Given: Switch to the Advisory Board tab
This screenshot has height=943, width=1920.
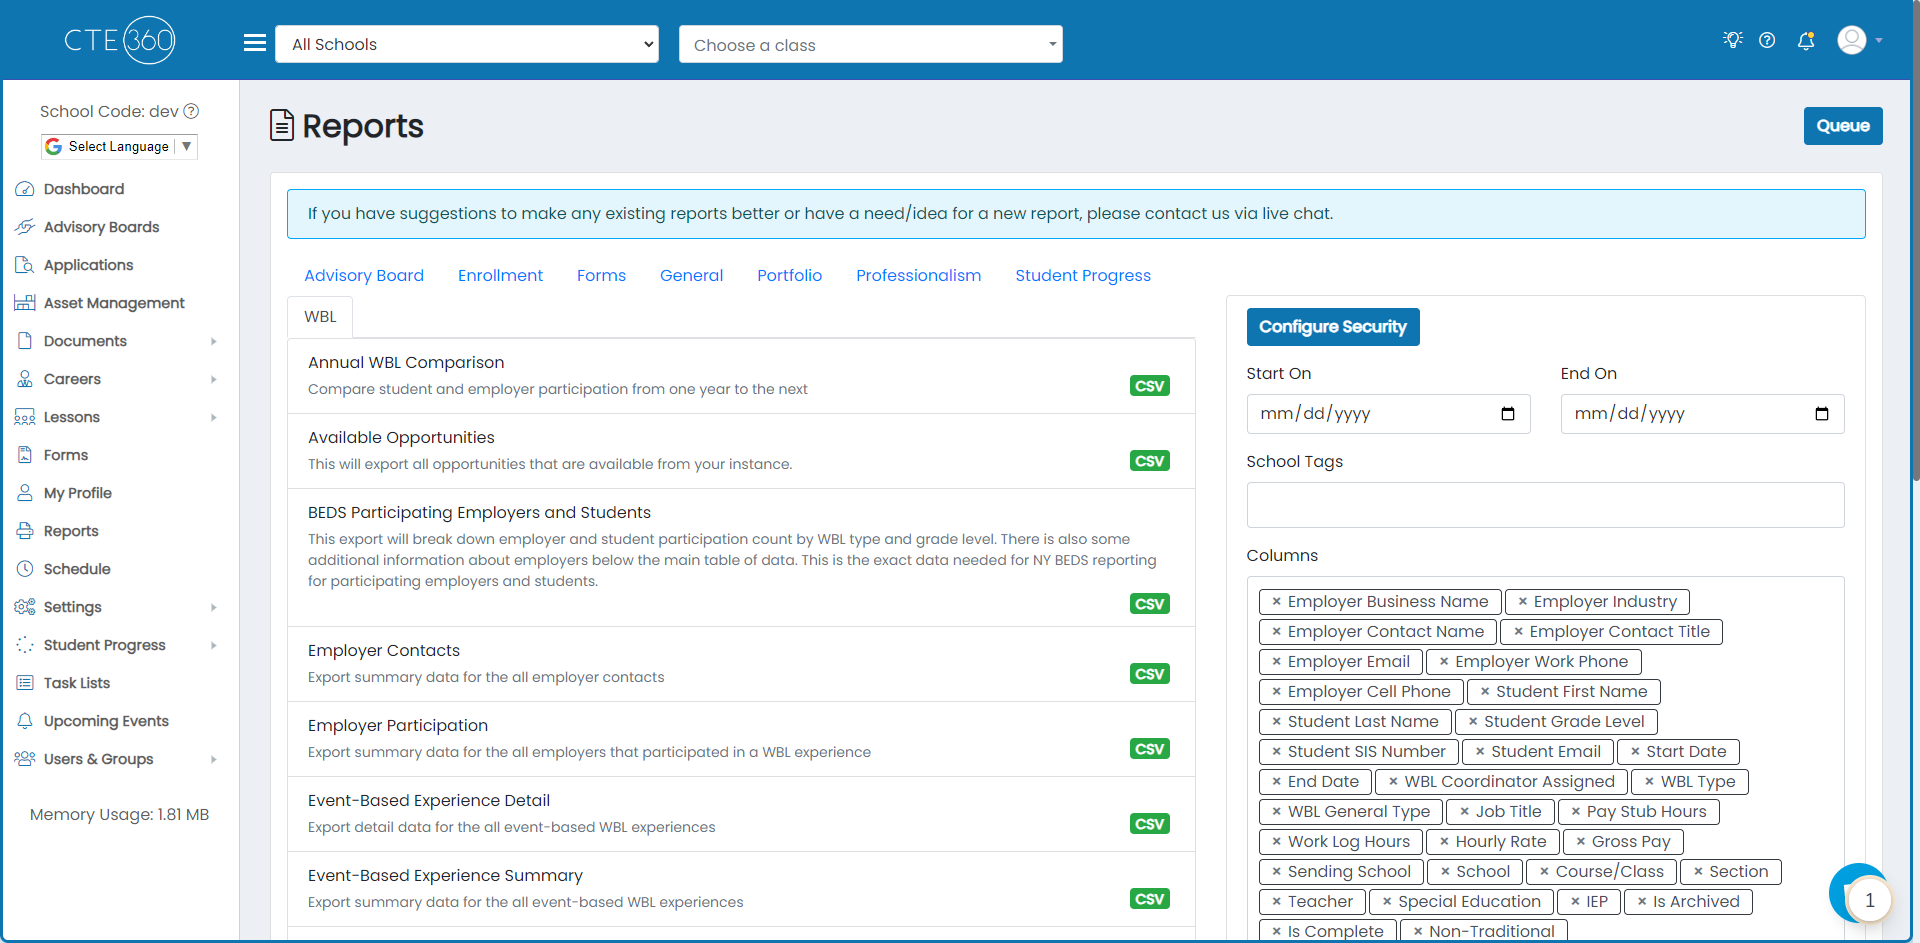Looking at the screenshot, I should pos(364,275).
